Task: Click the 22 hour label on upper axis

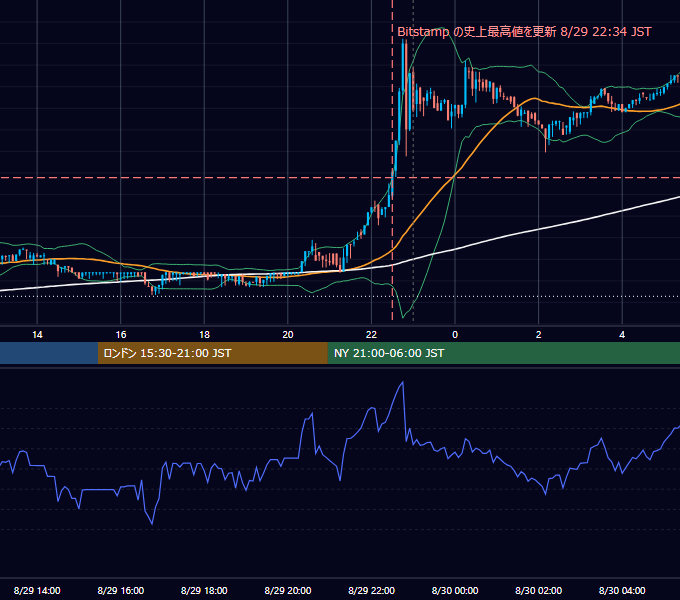Action: pos(371,335)
